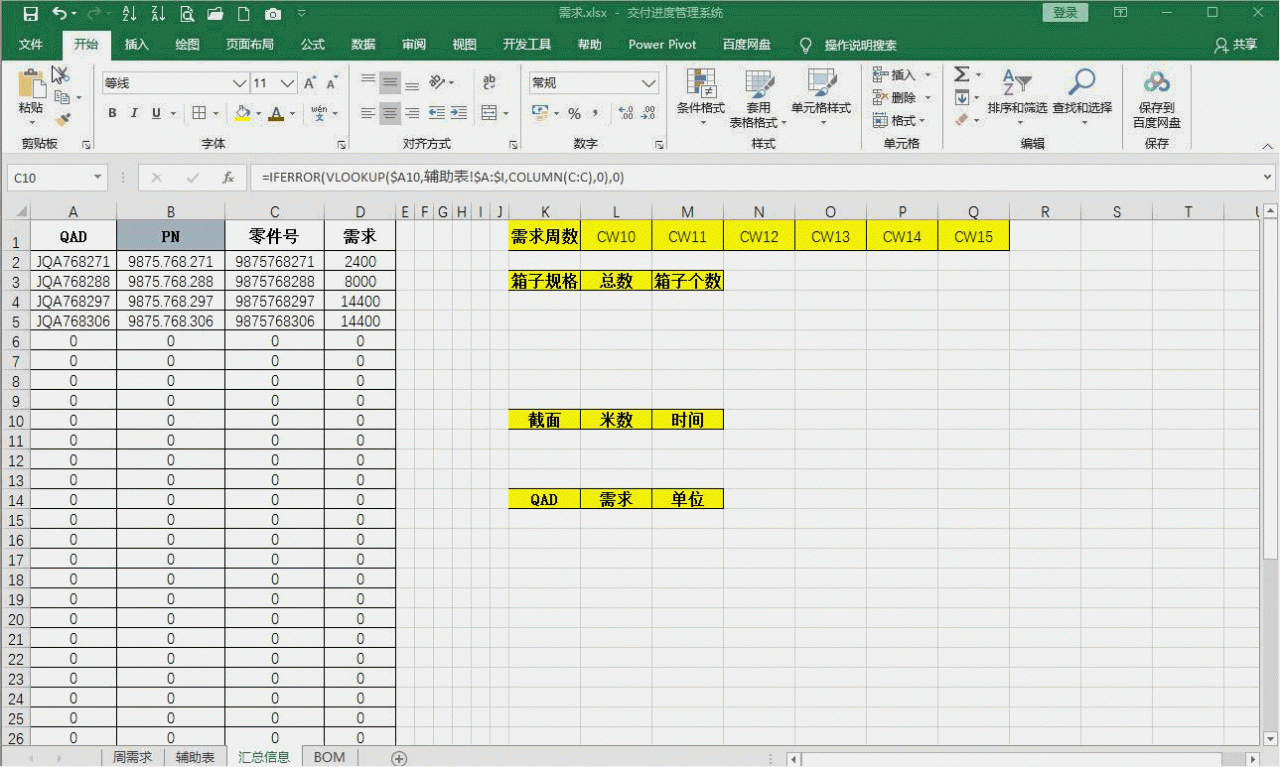Insert function fx button

click(x=228, y=178)
